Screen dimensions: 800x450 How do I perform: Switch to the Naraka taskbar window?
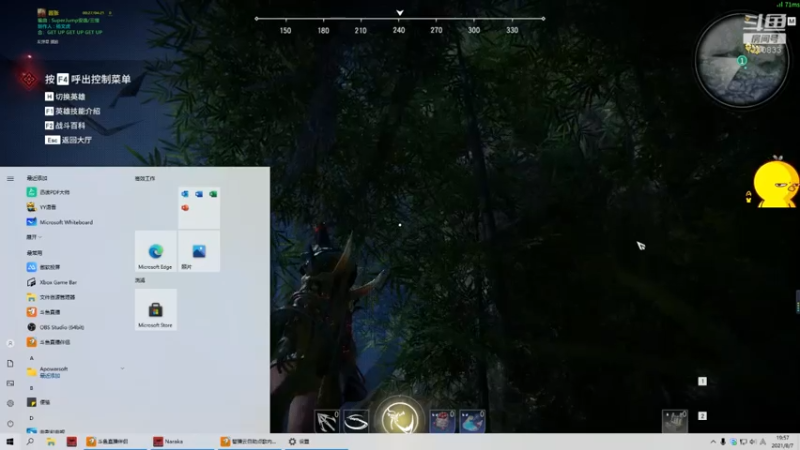click(181, 441)
